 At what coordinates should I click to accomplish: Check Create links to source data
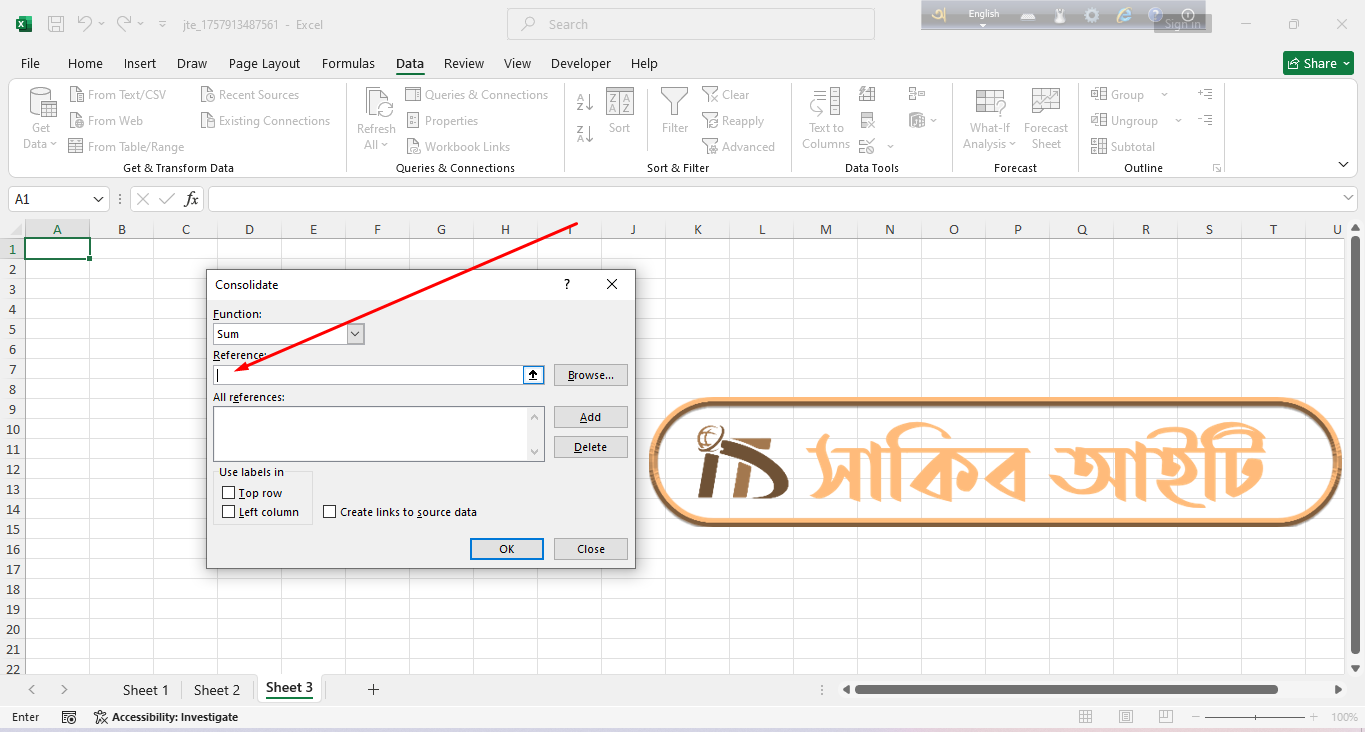330,512
